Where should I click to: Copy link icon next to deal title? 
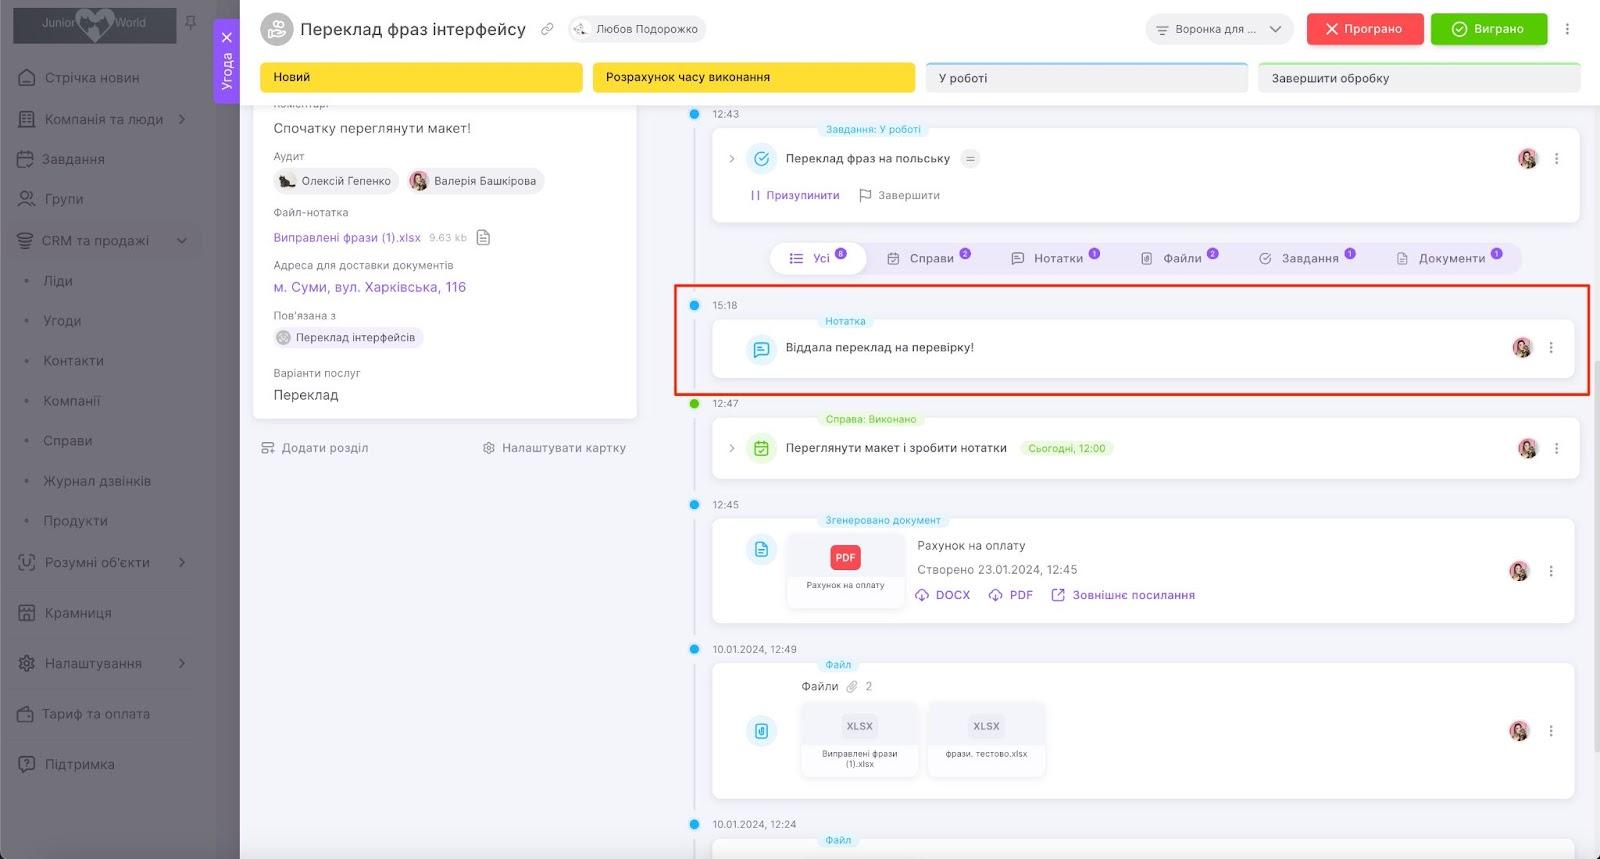[x=547, y=29]
